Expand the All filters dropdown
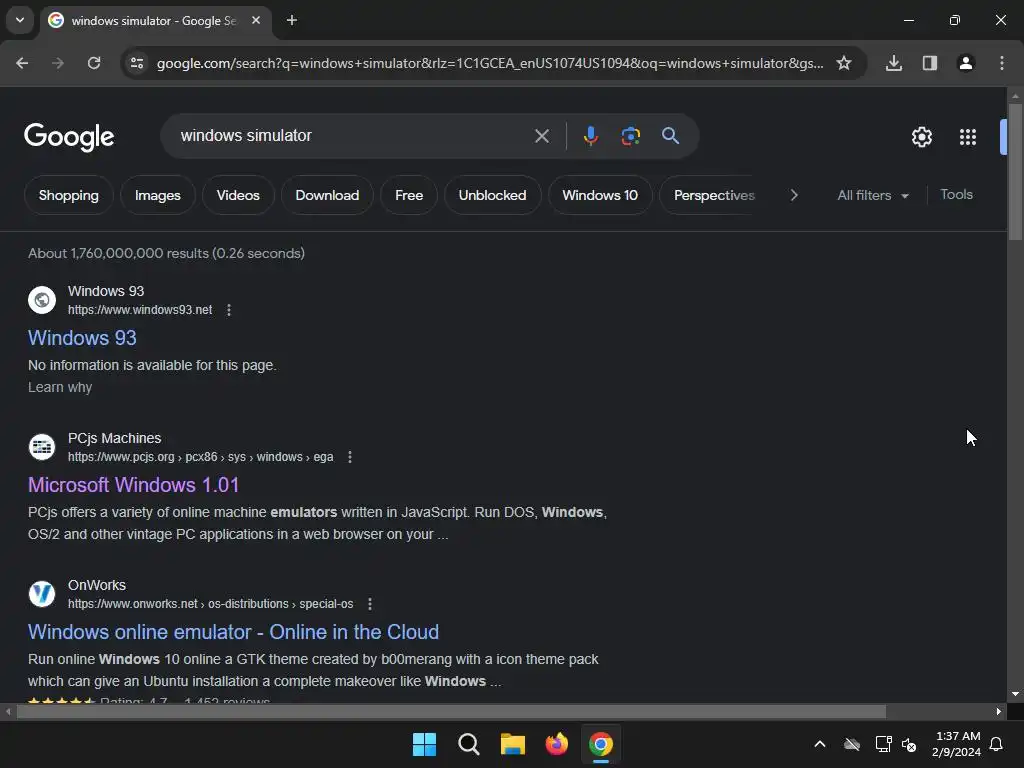 tap(872, 195)
